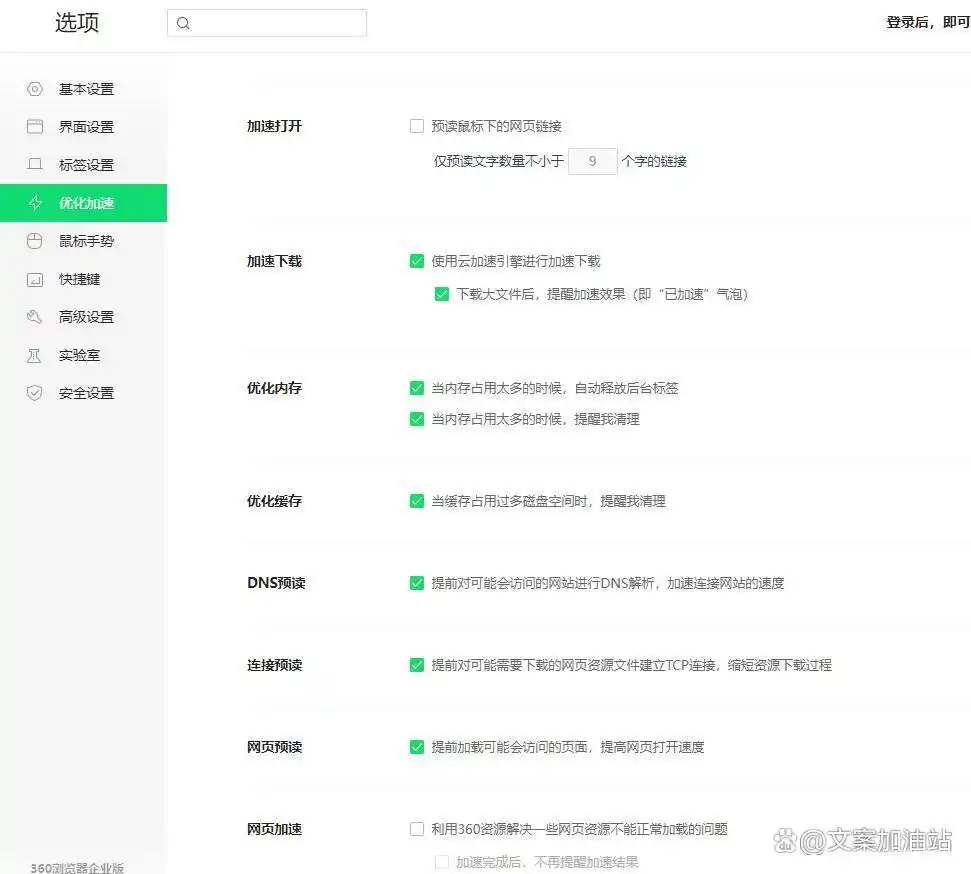Click the 优化缓存 section label
Viewport: 971px width, 874px height.
[274, 501]
